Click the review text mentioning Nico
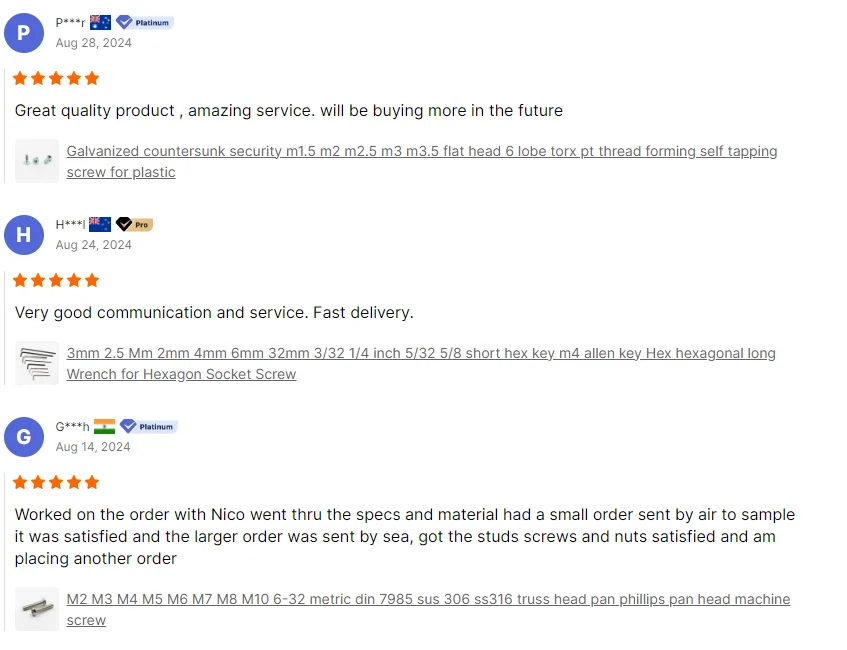 tap(404, 537)
